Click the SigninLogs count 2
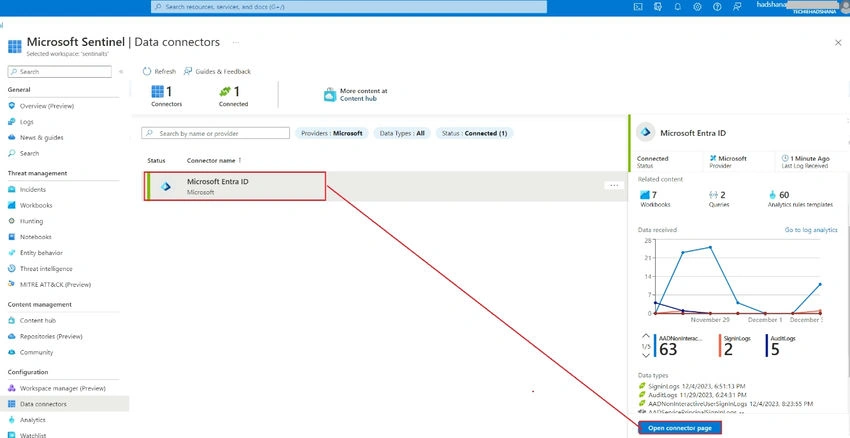 (735, 345)
